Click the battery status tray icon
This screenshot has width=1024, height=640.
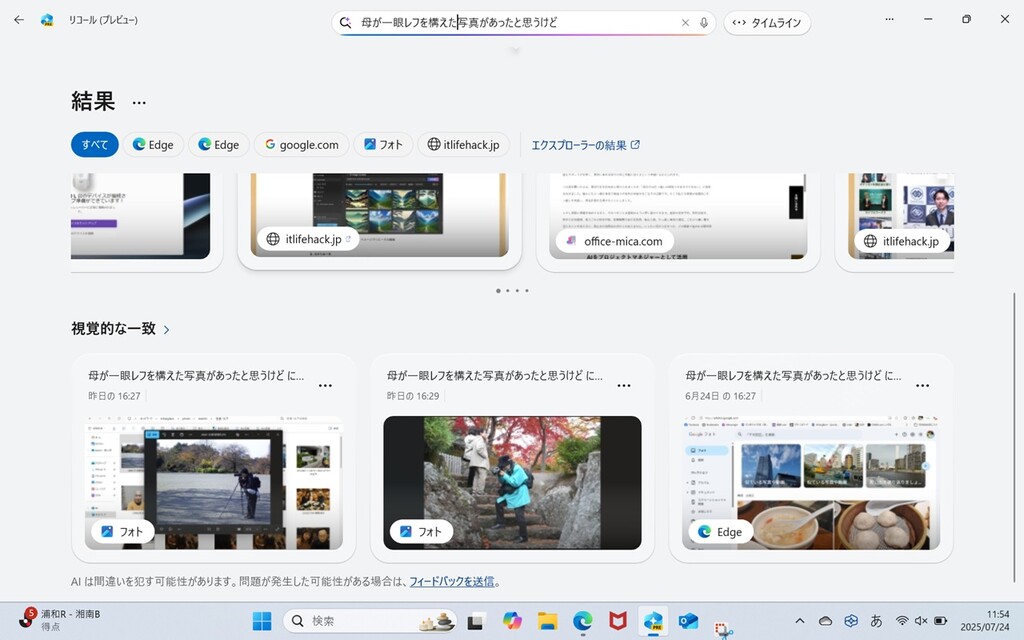[x=940, y=621]
